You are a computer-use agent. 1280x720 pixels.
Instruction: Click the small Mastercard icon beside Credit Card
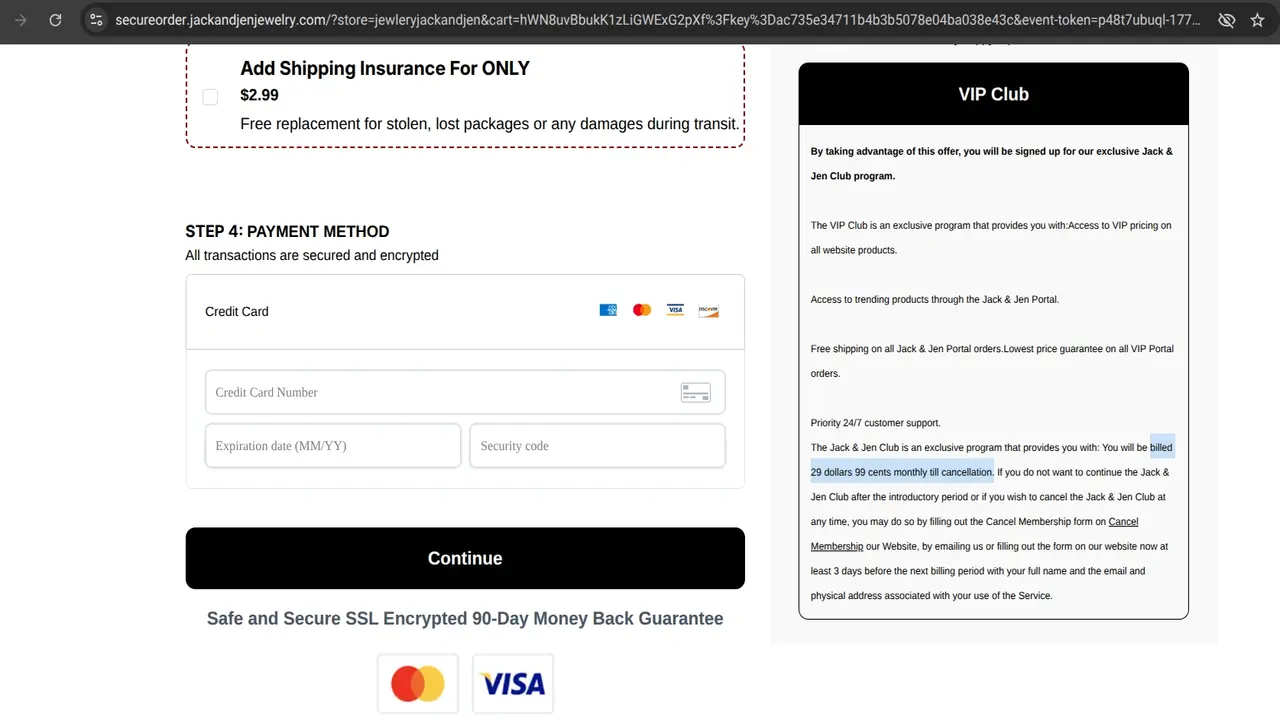642,310
